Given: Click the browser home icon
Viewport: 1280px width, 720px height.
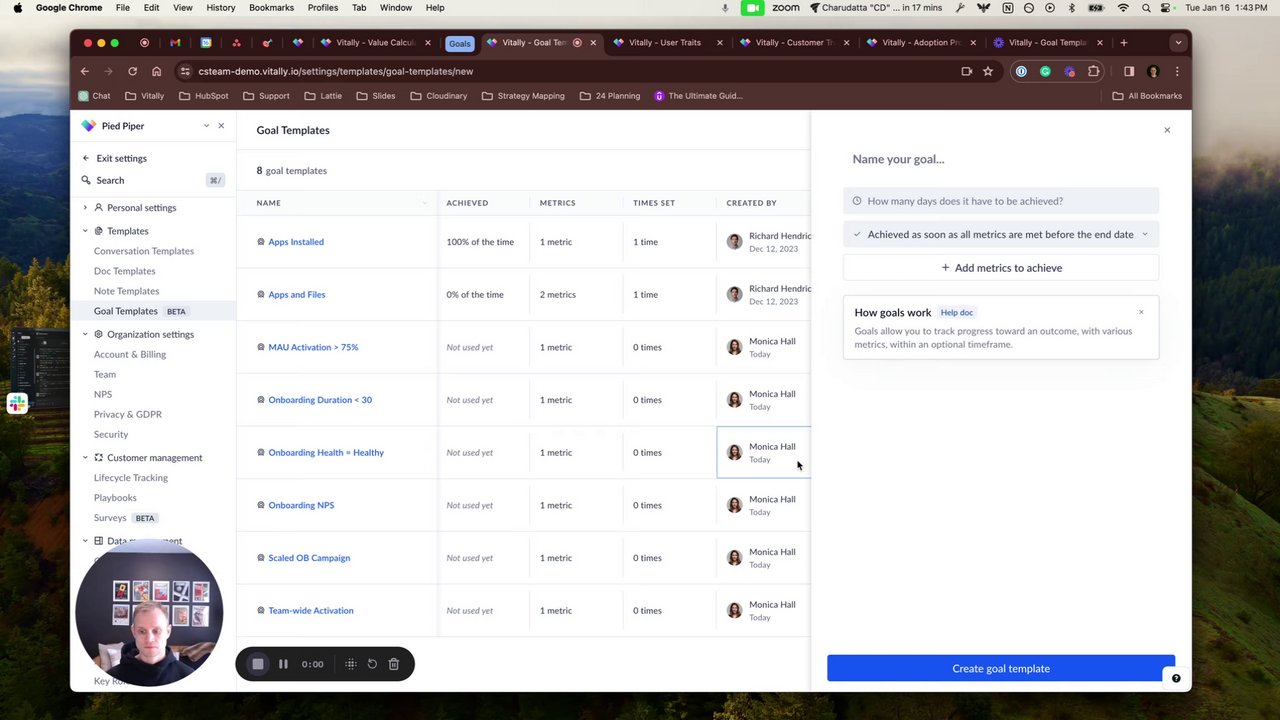Looking at the screenshot, I should pyautogui.click(x=156, y=71).
